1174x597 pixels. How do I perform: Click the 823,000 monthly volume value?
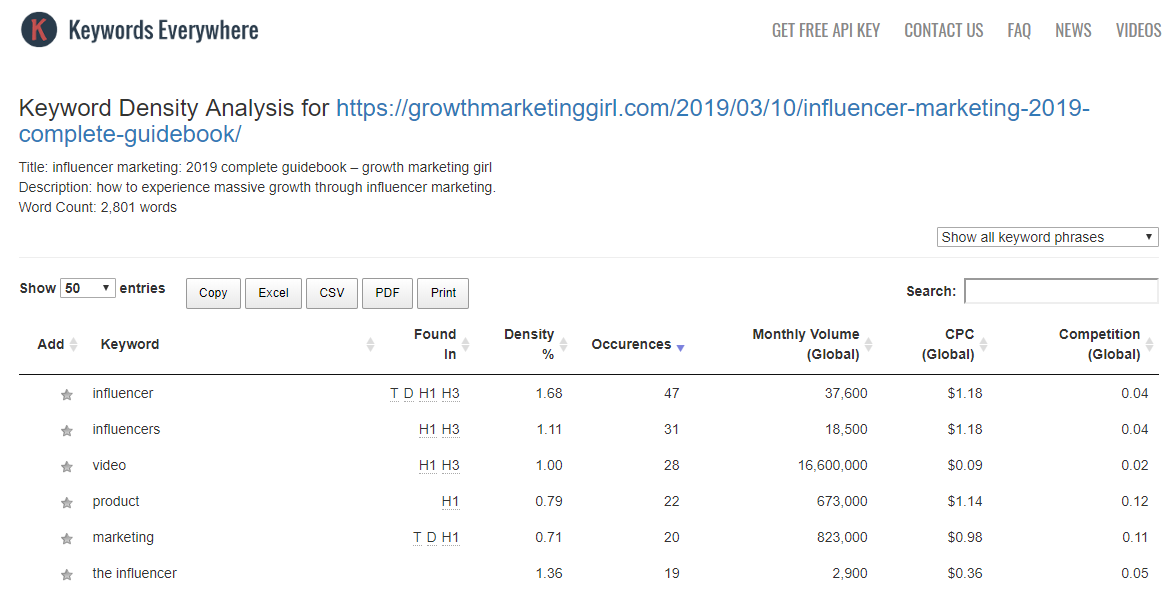(842, 537)
